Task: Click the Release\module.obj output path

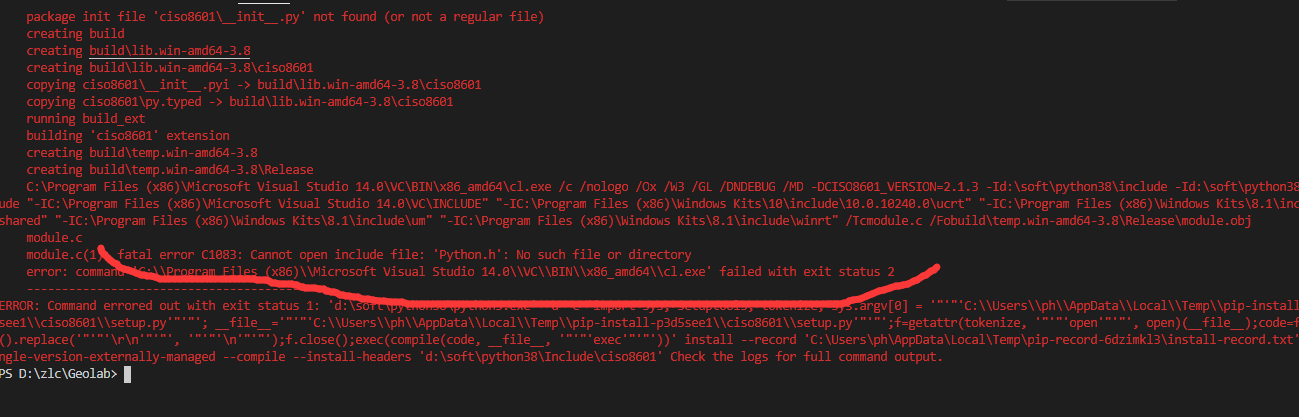Action: tap(1182, 220)
